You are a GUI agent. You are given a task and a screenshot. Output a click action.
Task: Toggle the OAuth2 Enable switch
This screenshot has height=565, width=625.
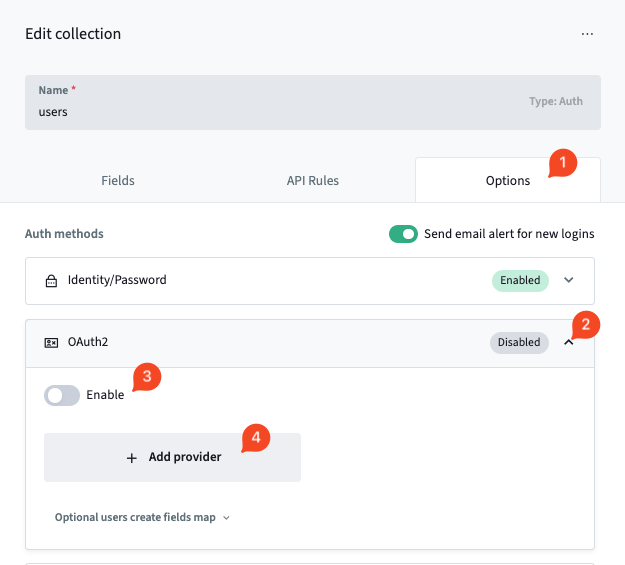pos(61,395)
